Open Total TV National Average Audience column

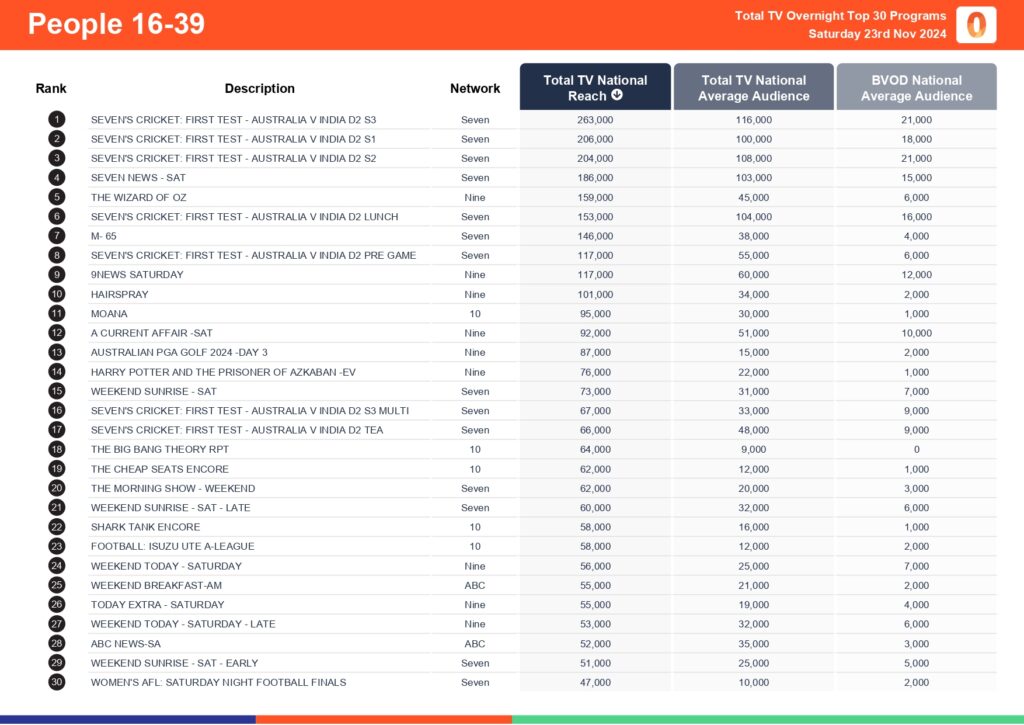pos(753,87)
